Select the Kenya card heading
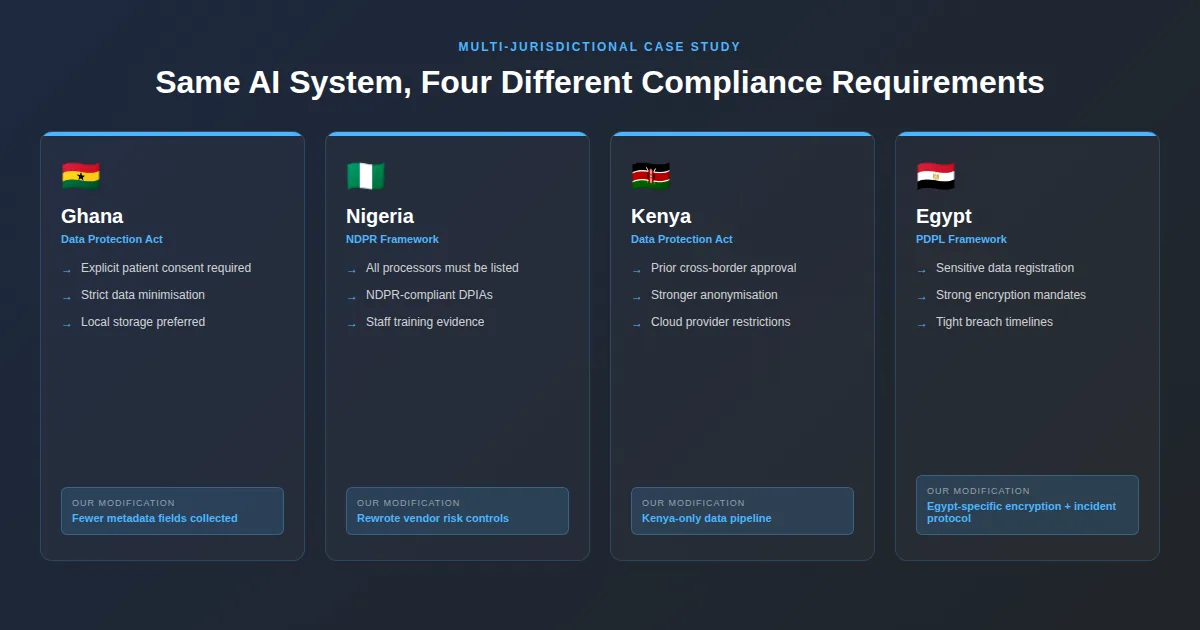 (x=661, y=216)
